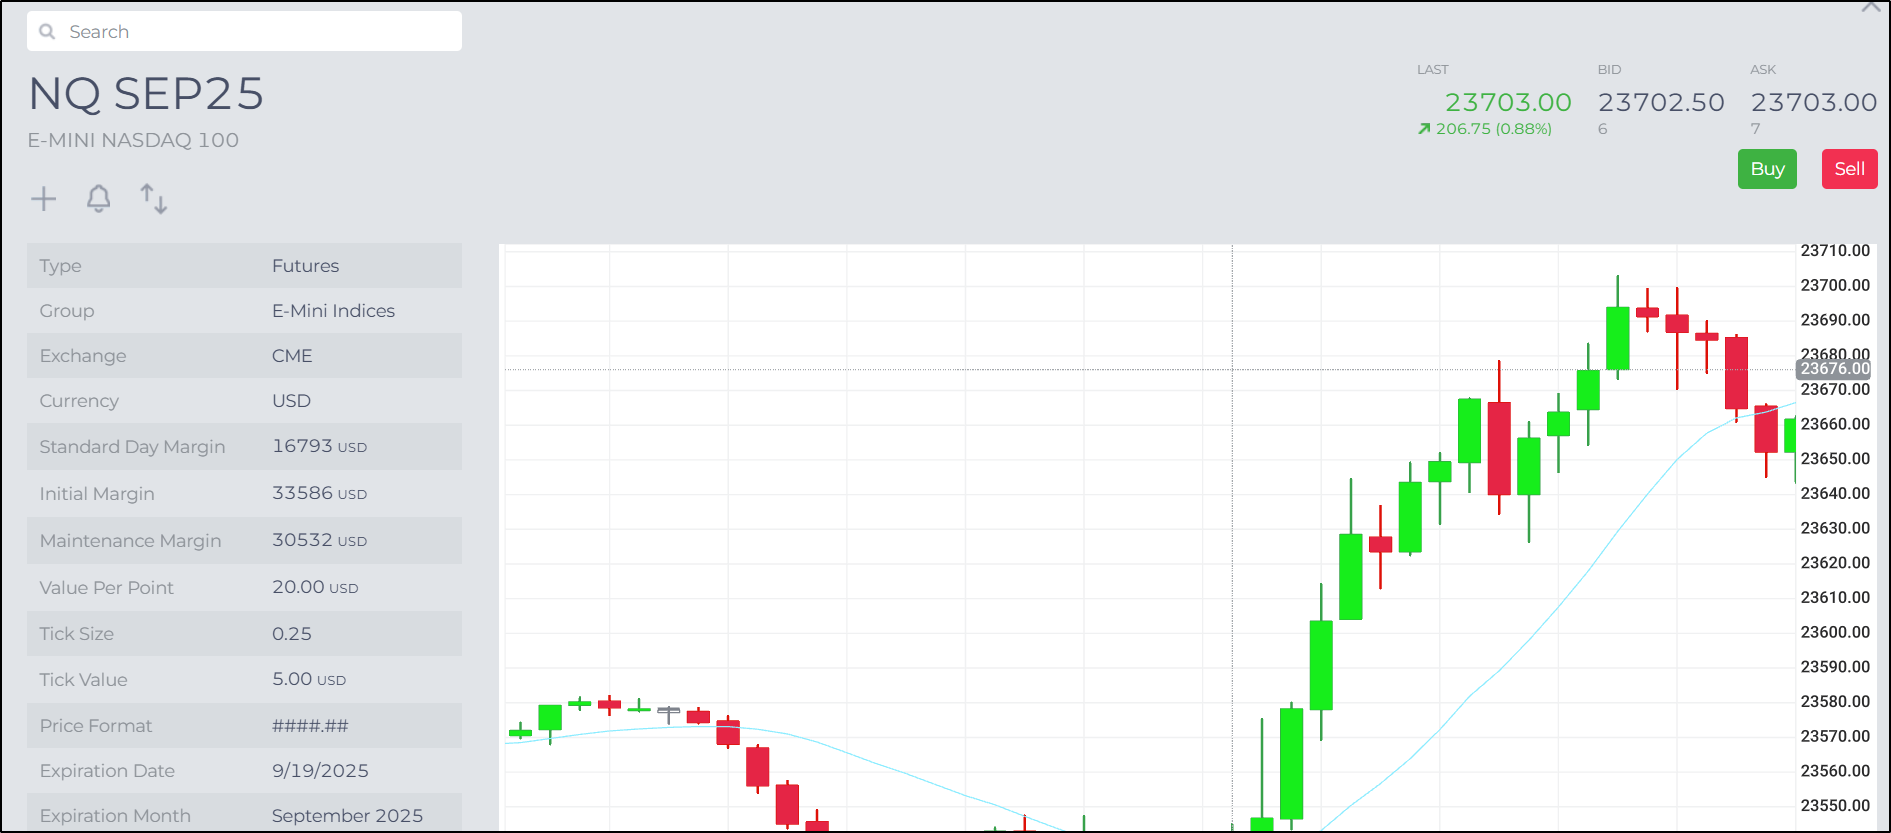Click the 23550.00 label on the price axis

click(1835, 805)
